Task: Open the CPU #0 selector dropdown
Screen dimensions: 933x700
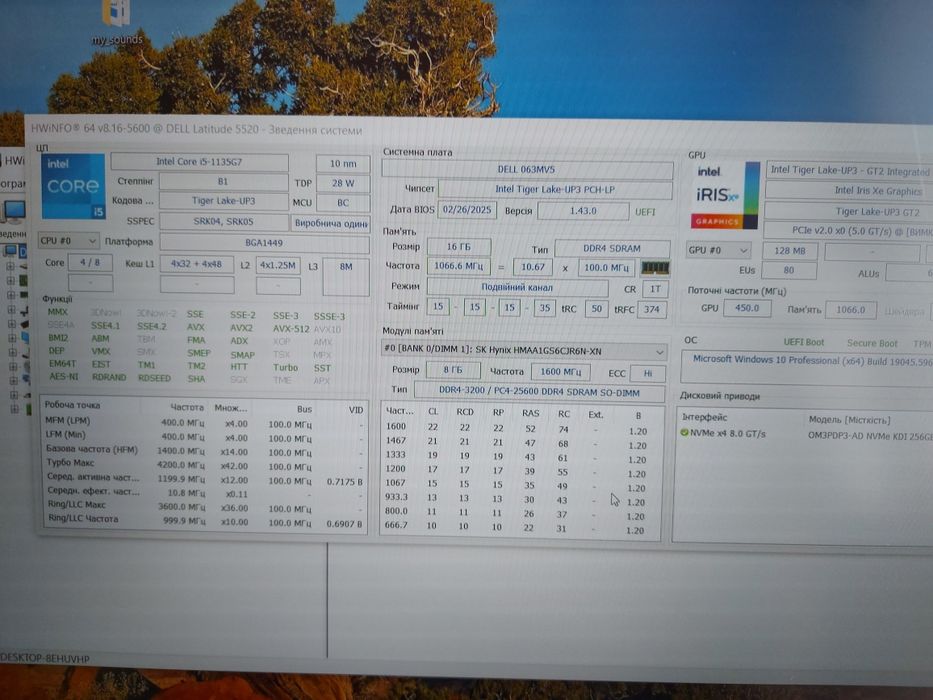Action: (68, 241)
